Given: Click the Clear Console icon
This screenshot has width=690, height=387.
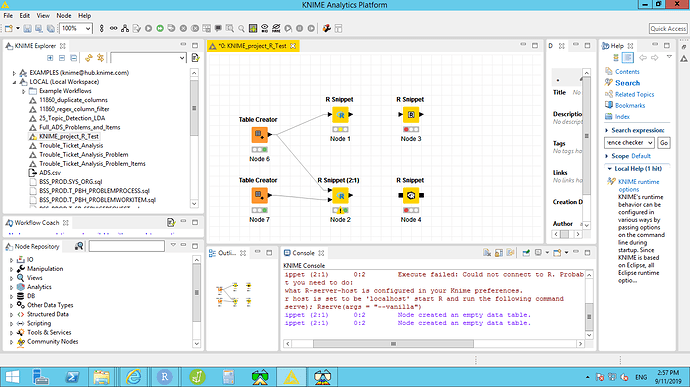Looking at the screenshot, I should 487,253.
